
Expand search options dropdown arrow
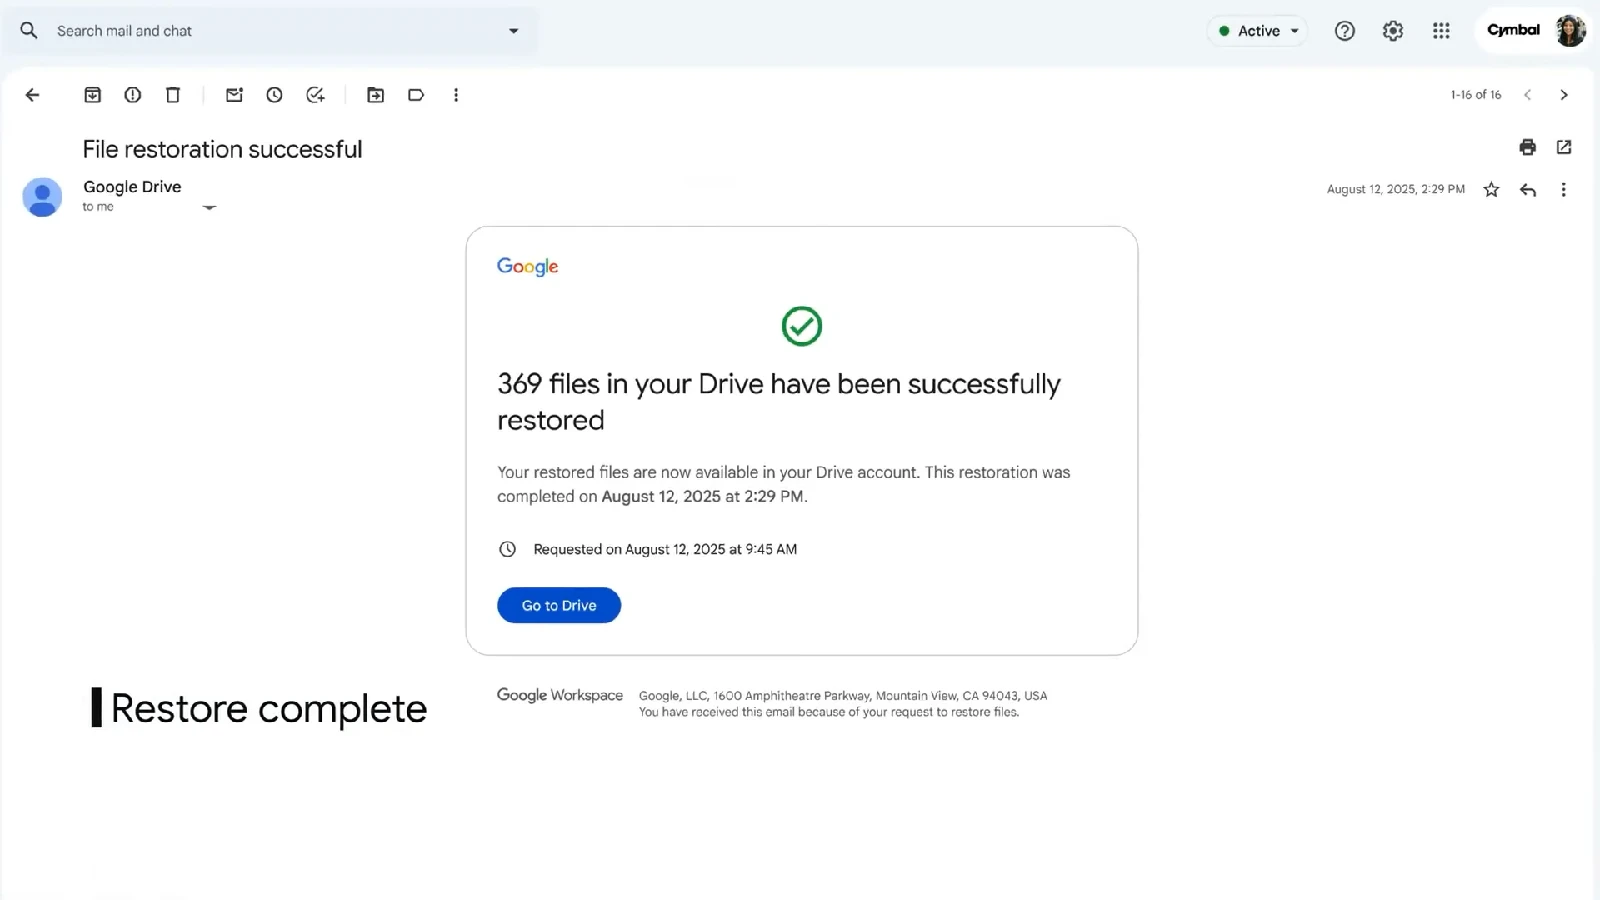point(514,31)
